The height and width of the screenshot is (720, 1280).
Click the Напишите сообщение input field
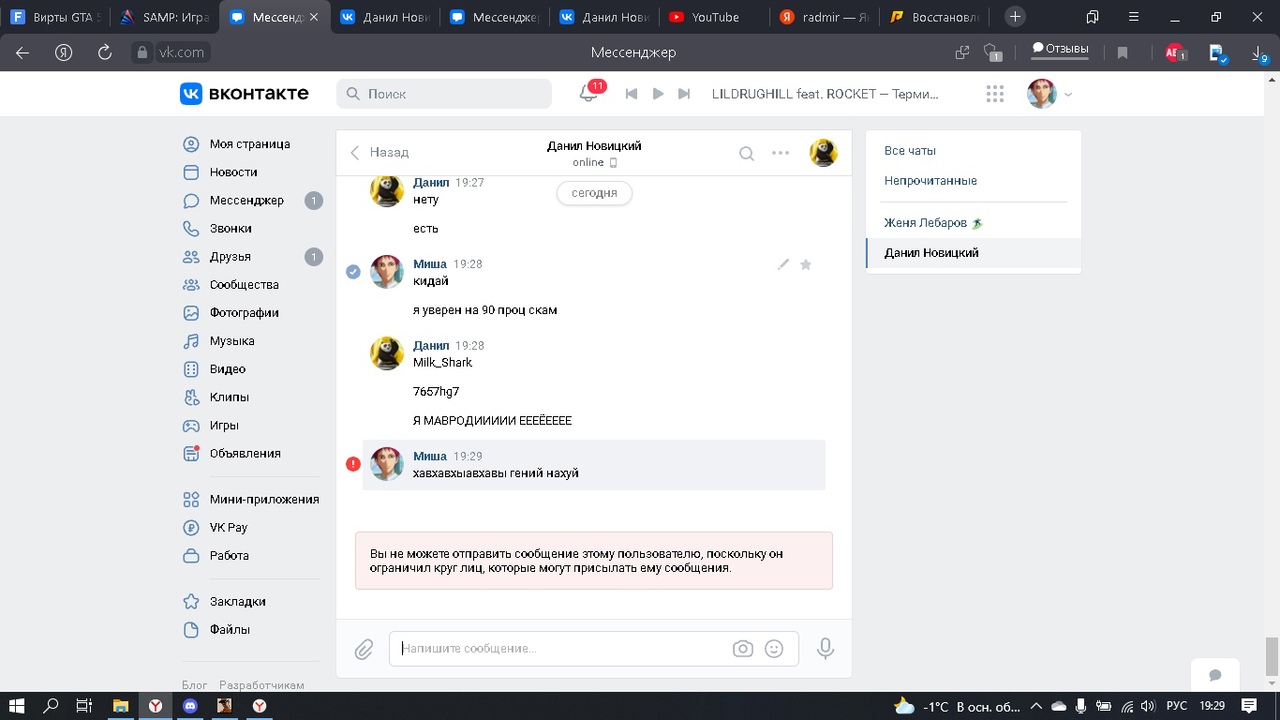pos(560,649)
